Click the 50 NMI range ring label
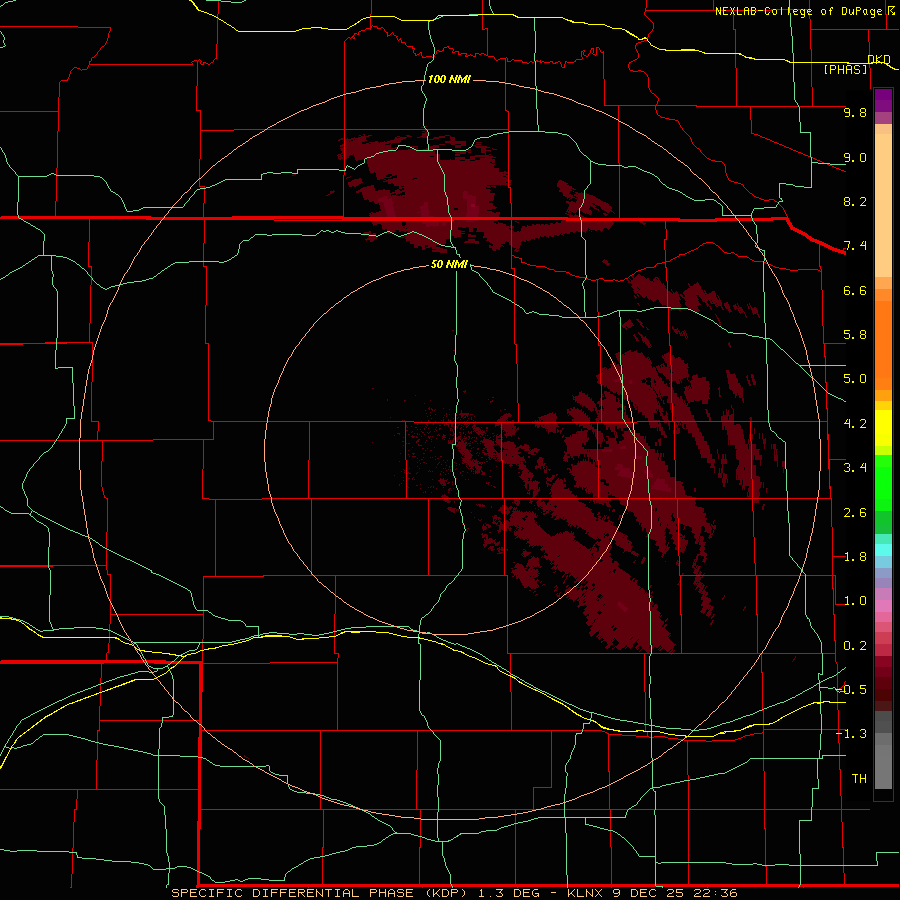The image size is (900, 900). [x=449, y=264]
